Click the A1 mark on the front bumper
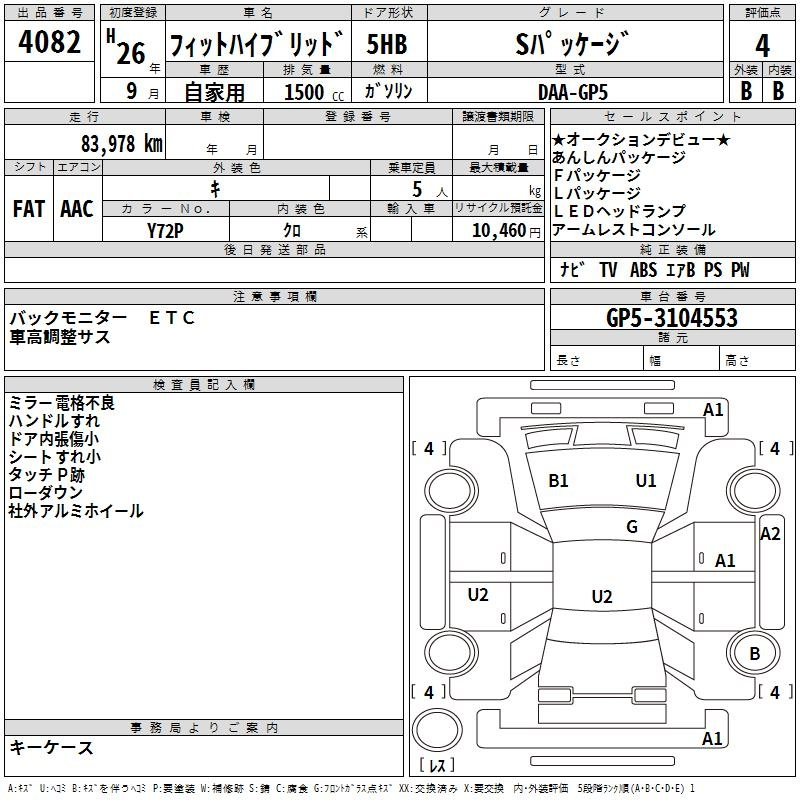The width and height of the screenshot is (800, 800). 713,410
